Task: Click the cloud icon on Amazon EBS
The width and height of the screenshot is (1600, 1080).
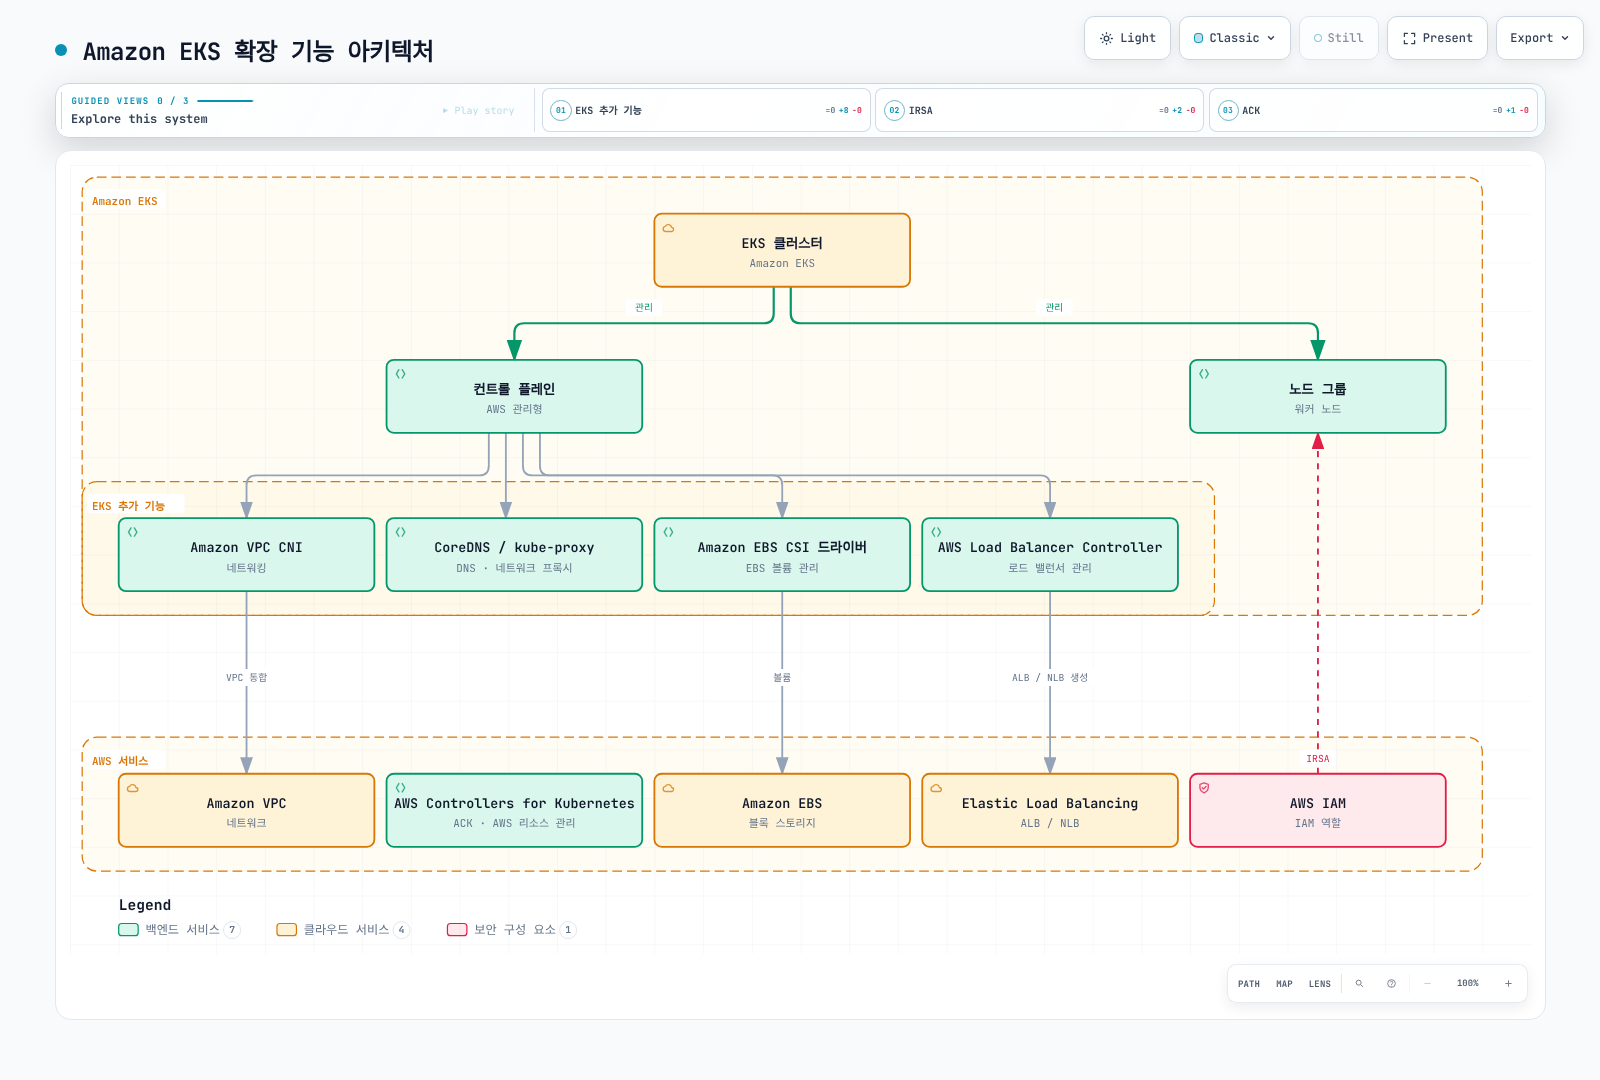Action: tap(668, 788)
